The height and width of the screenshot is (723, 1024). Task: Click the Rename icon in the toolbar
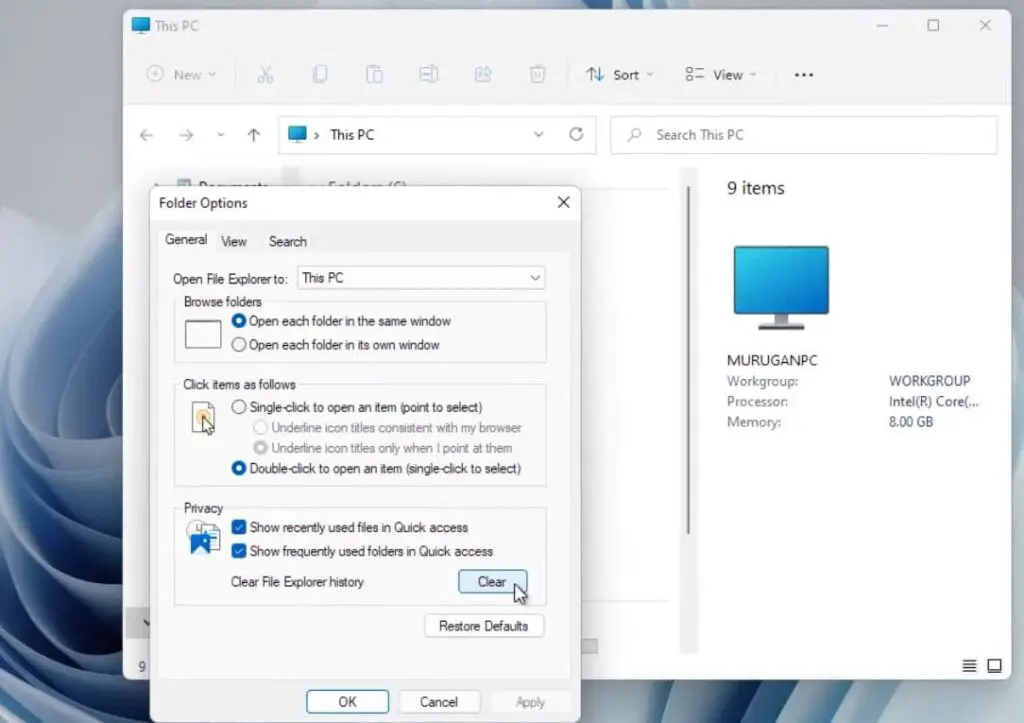click(429, 74)
